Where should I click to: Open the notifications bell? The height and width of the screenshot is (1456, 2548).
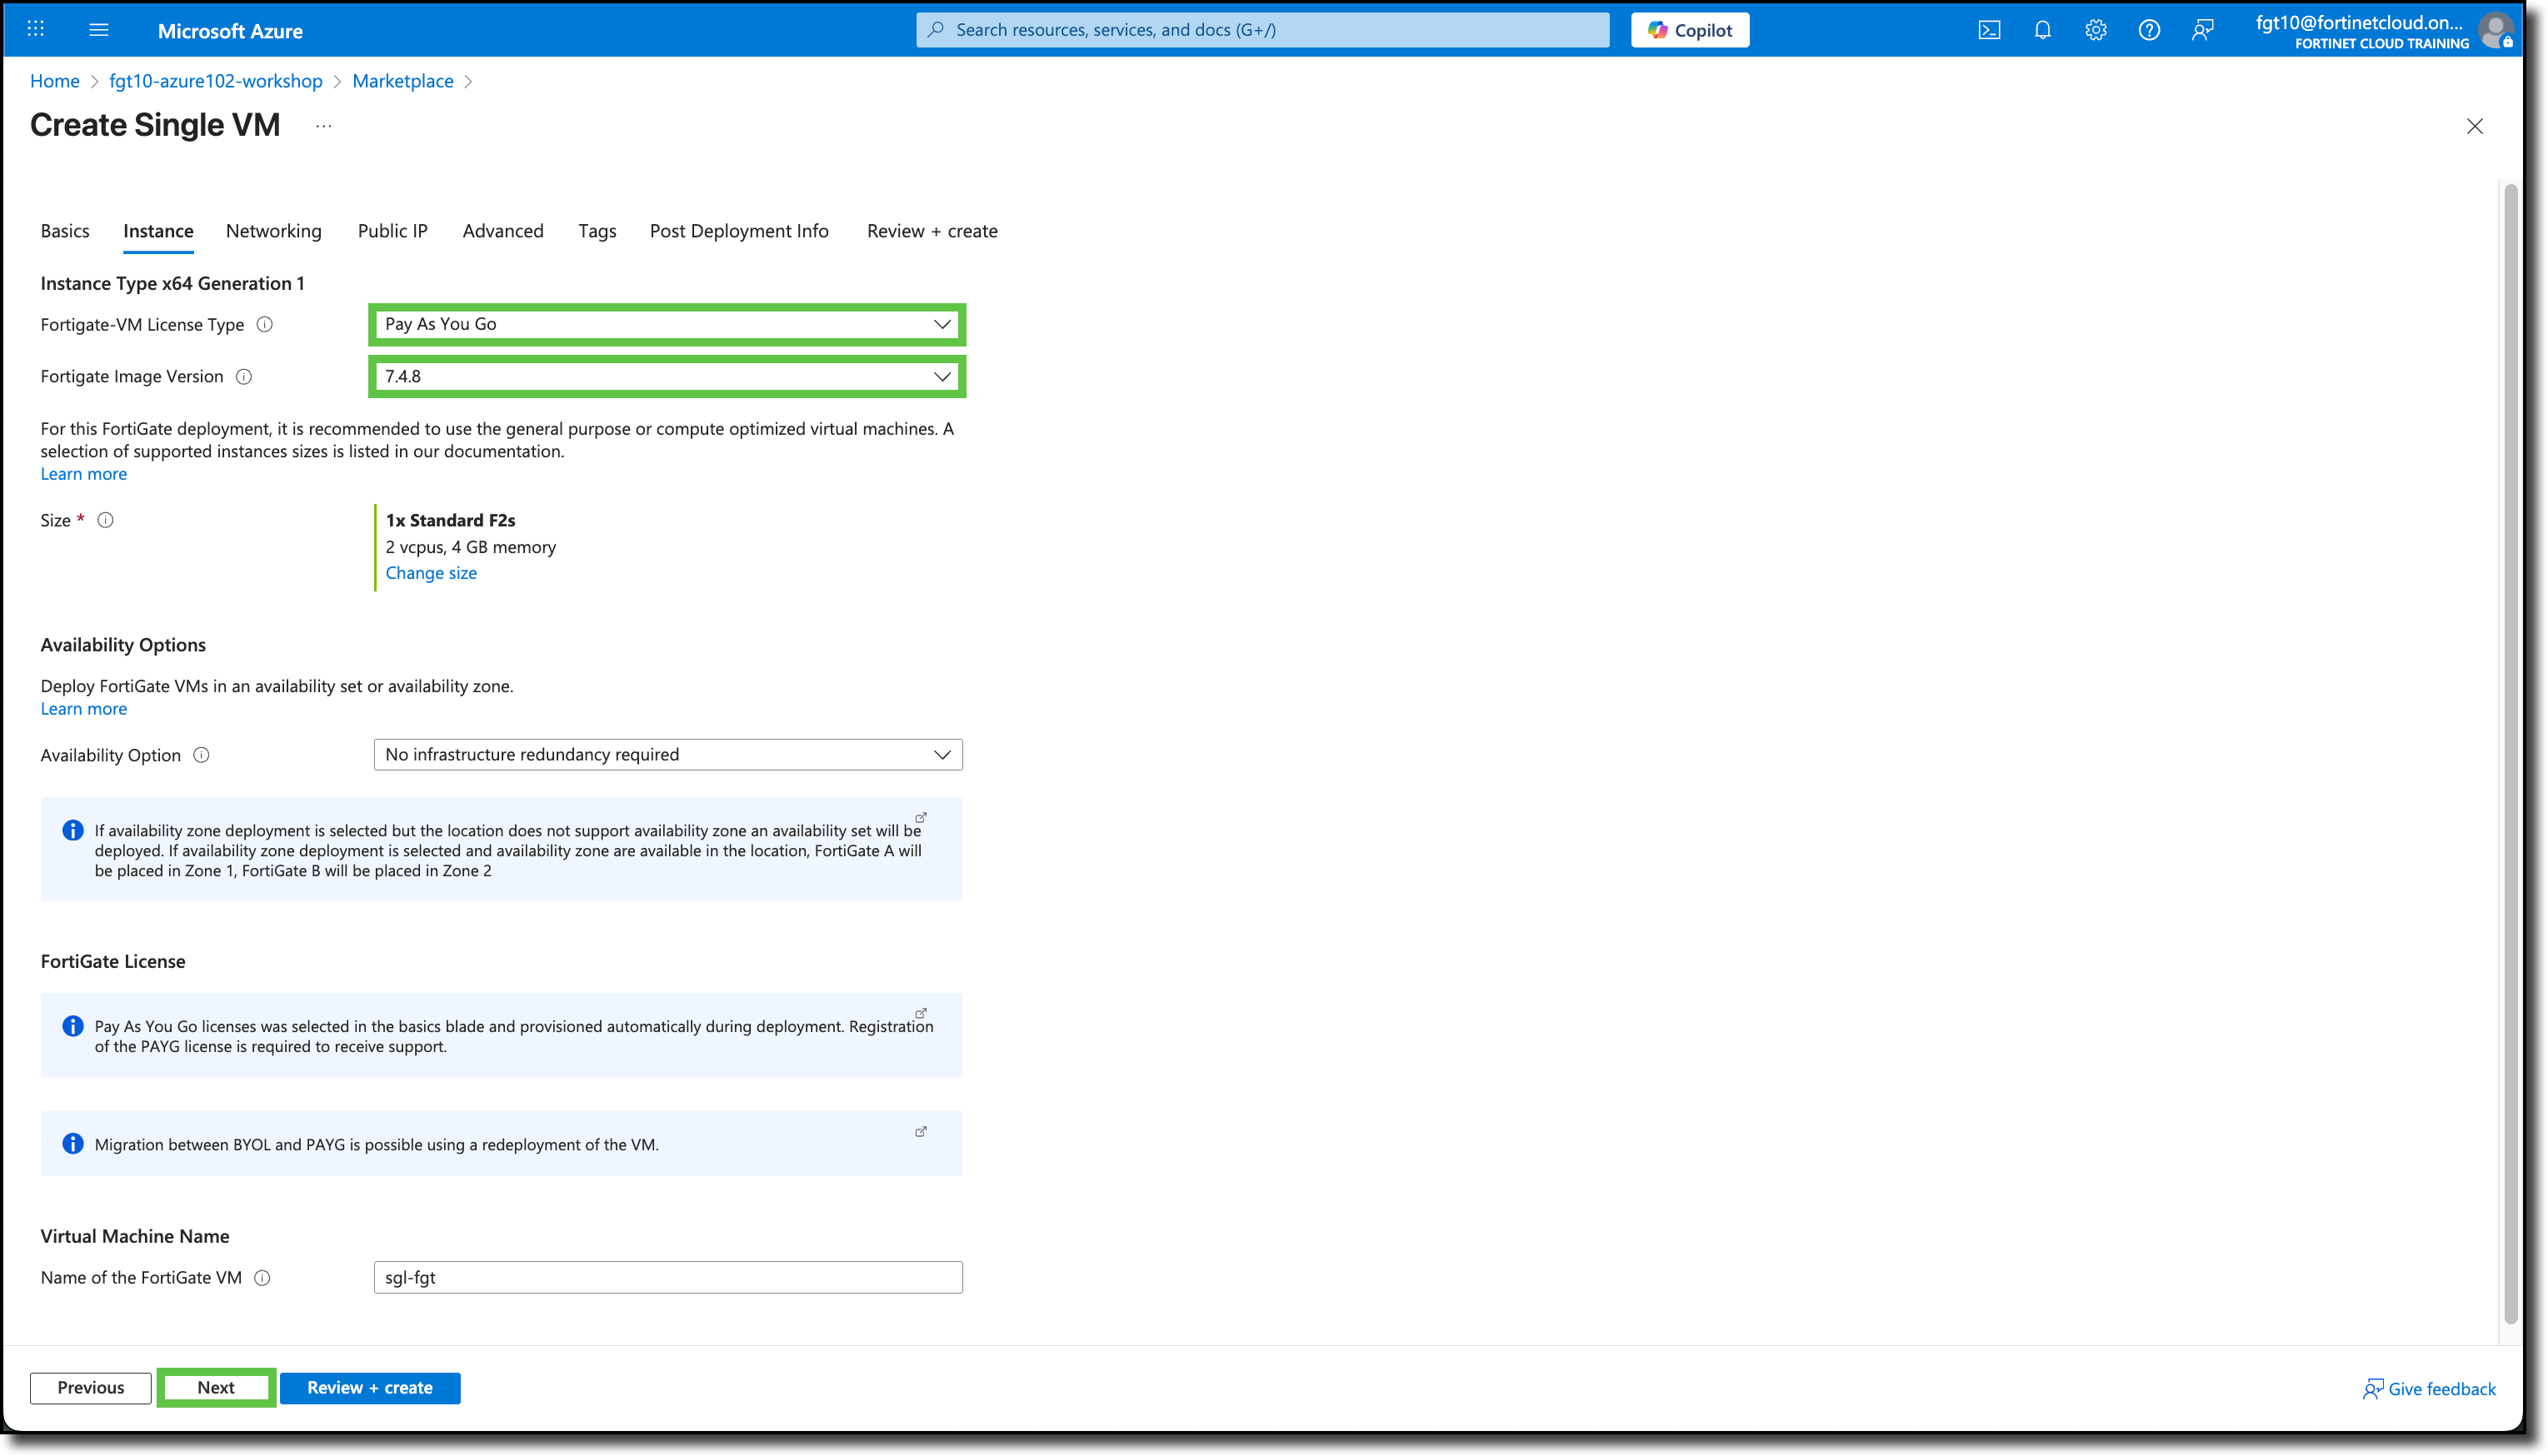click(x=2041, y=30)
